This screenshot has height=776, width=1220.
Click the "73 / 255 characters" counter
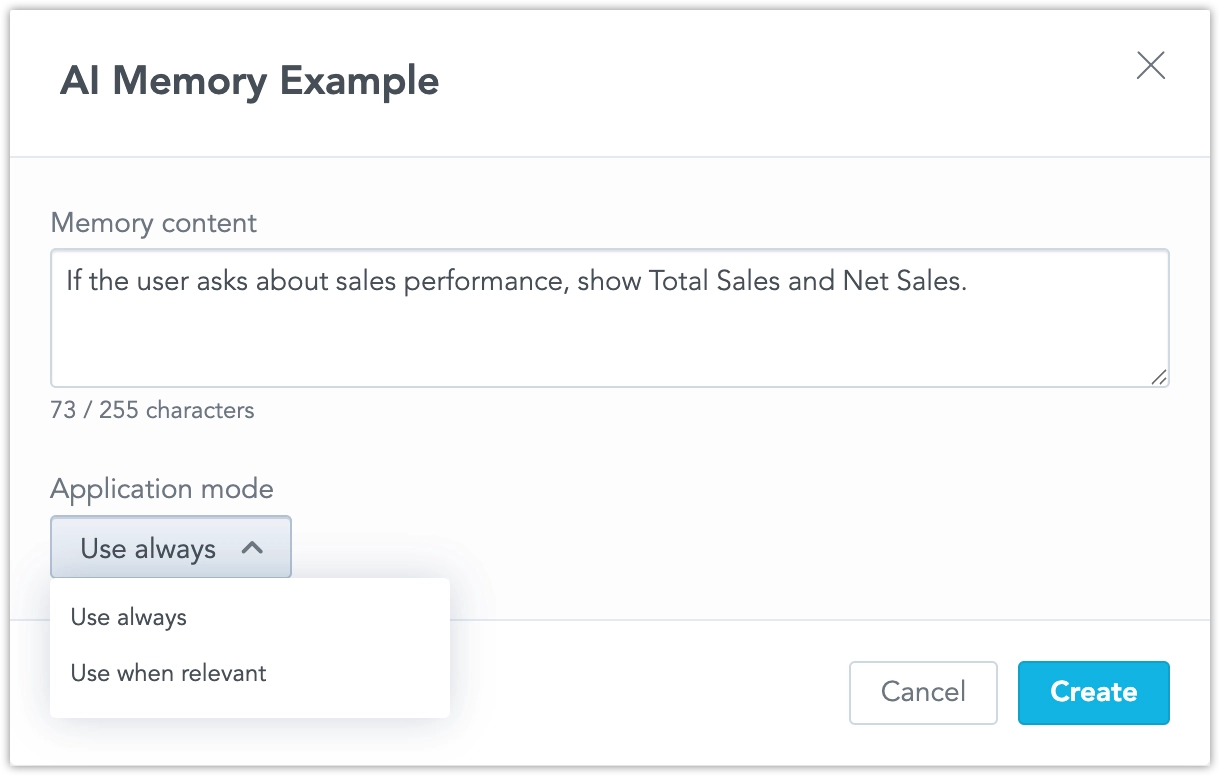pyautogui.click(x=152, y=410)
